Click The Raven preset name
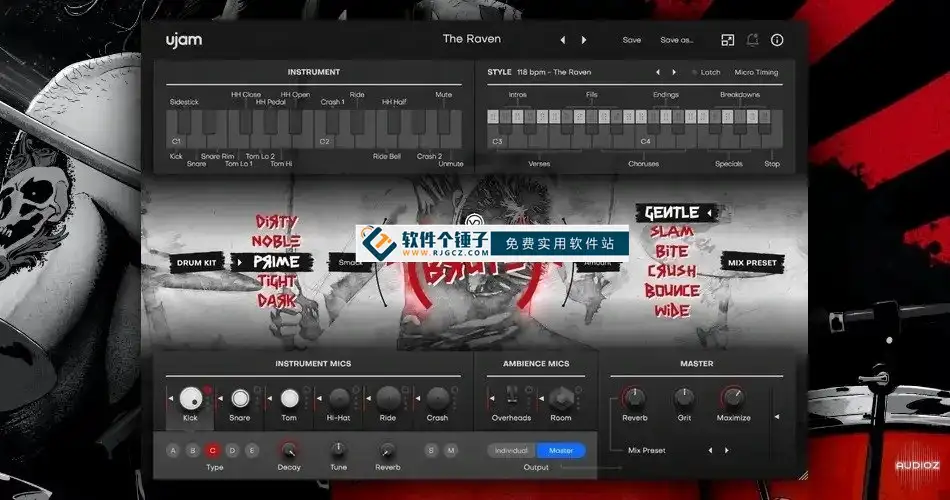This screenshot has height=500, width=950. 472,39
